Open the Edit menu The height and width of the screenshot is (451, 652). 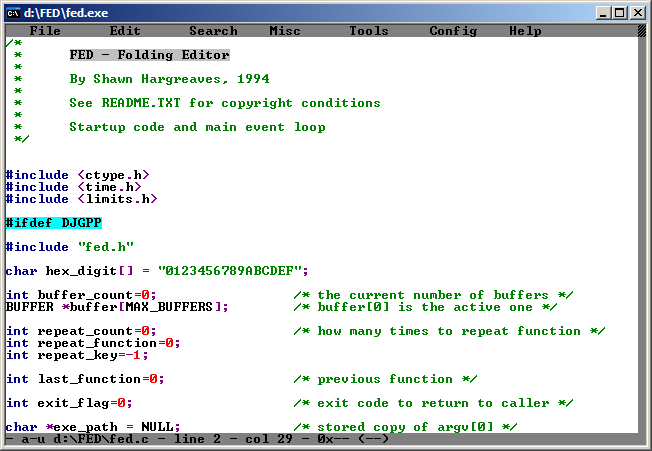[125, 31]
